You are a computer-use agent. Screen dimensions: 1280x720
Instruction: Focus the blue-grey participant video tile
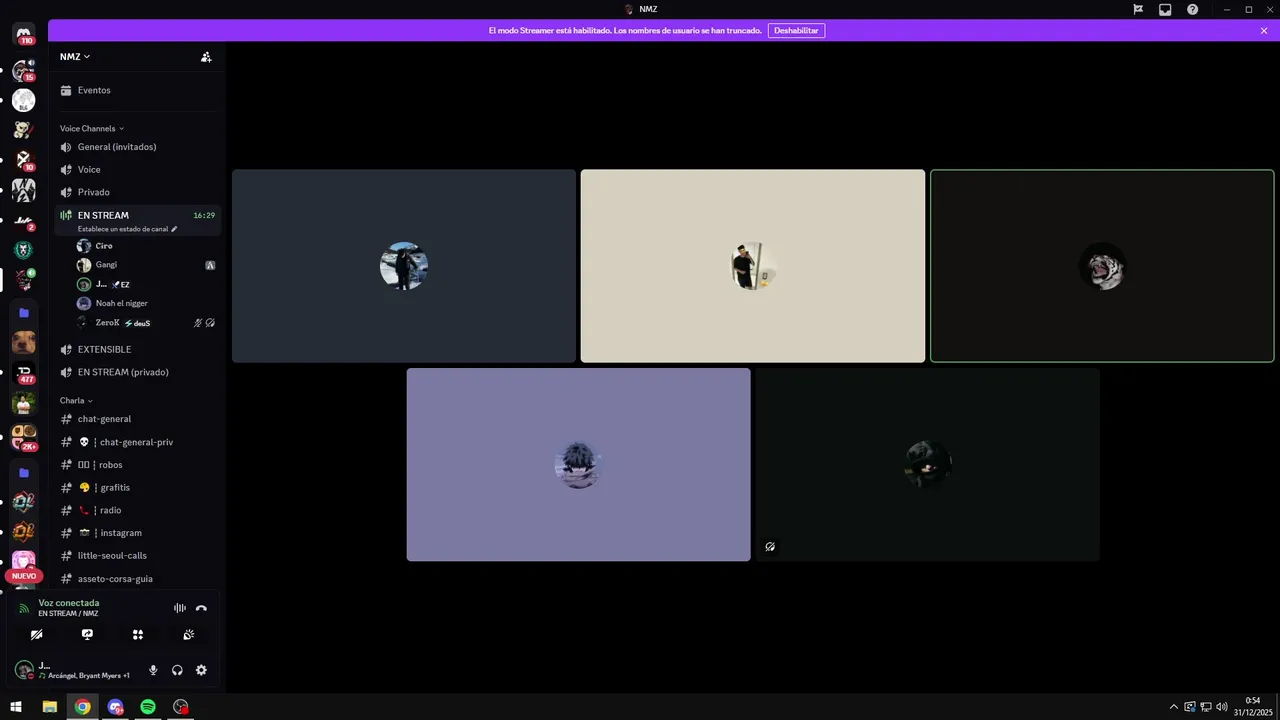click(x=404, y=266)
